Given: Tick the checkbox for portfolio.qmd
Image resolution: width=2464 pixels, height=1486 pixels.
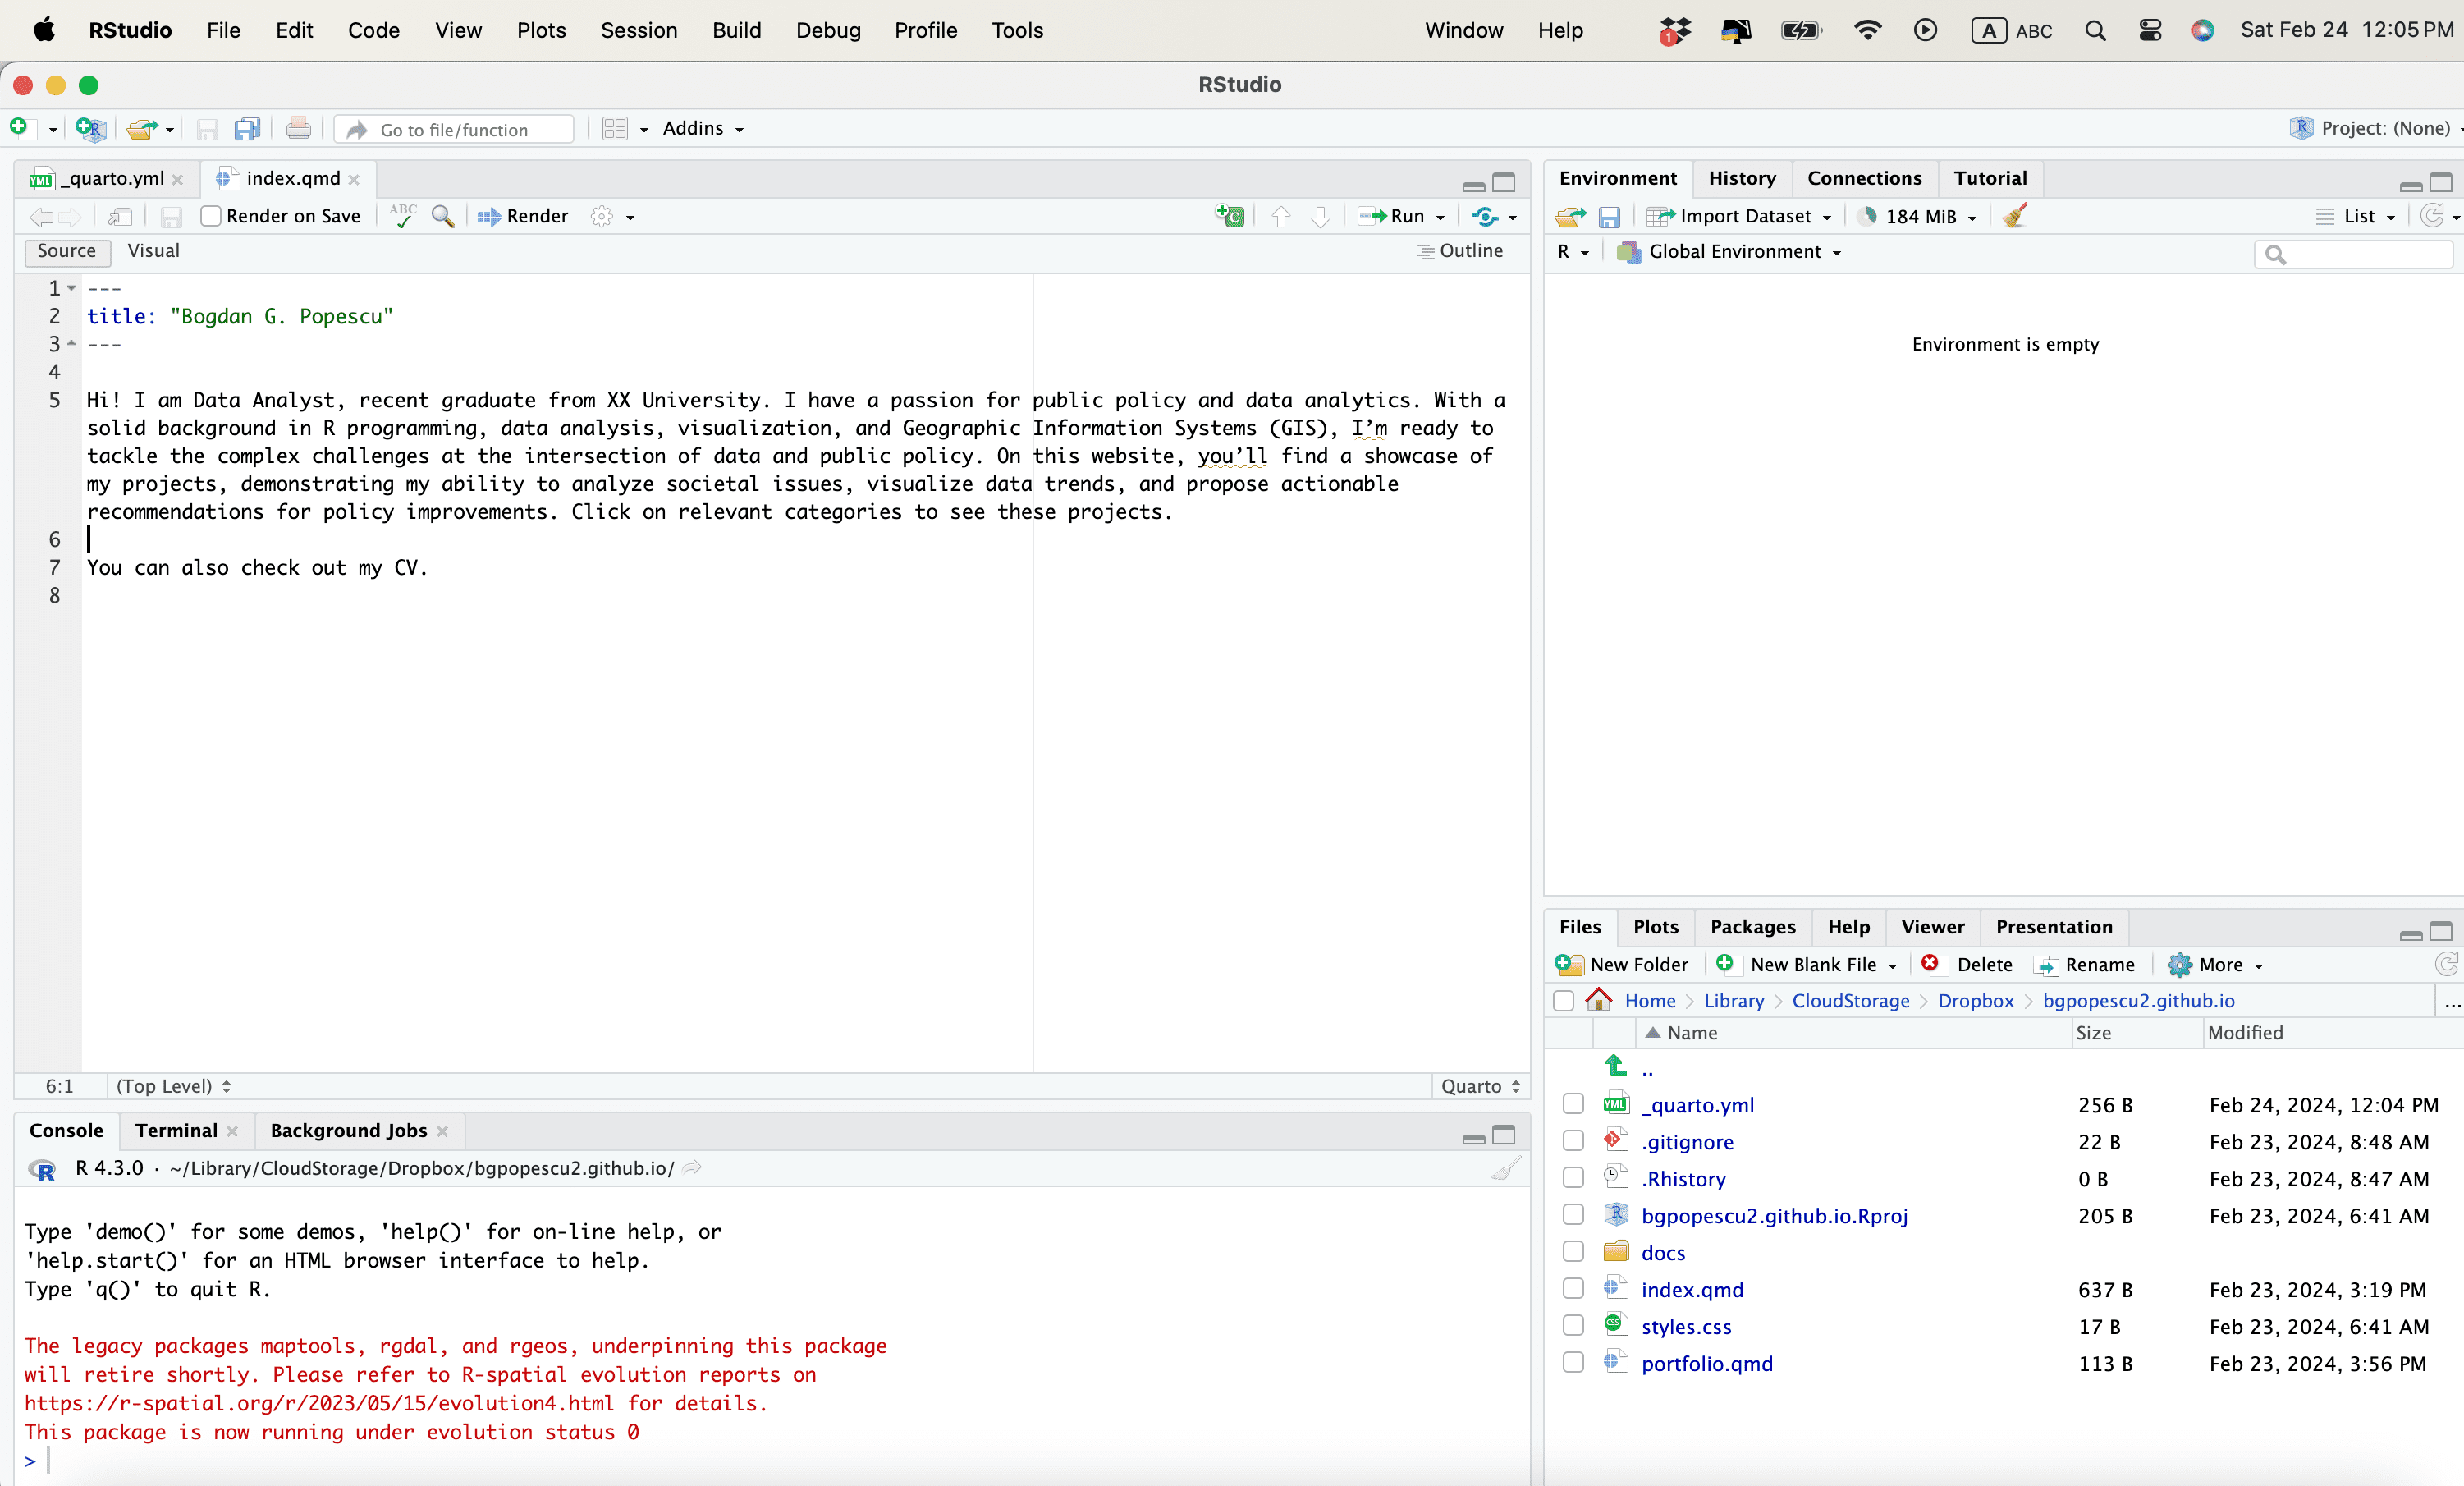Looking at the screenshot, I should [x=1573, y=1363].
